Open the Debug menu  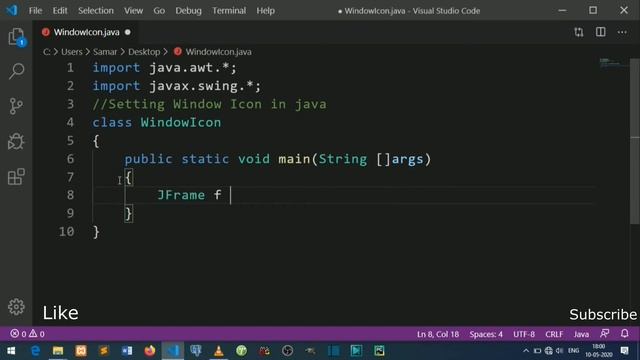coord(189,11)
